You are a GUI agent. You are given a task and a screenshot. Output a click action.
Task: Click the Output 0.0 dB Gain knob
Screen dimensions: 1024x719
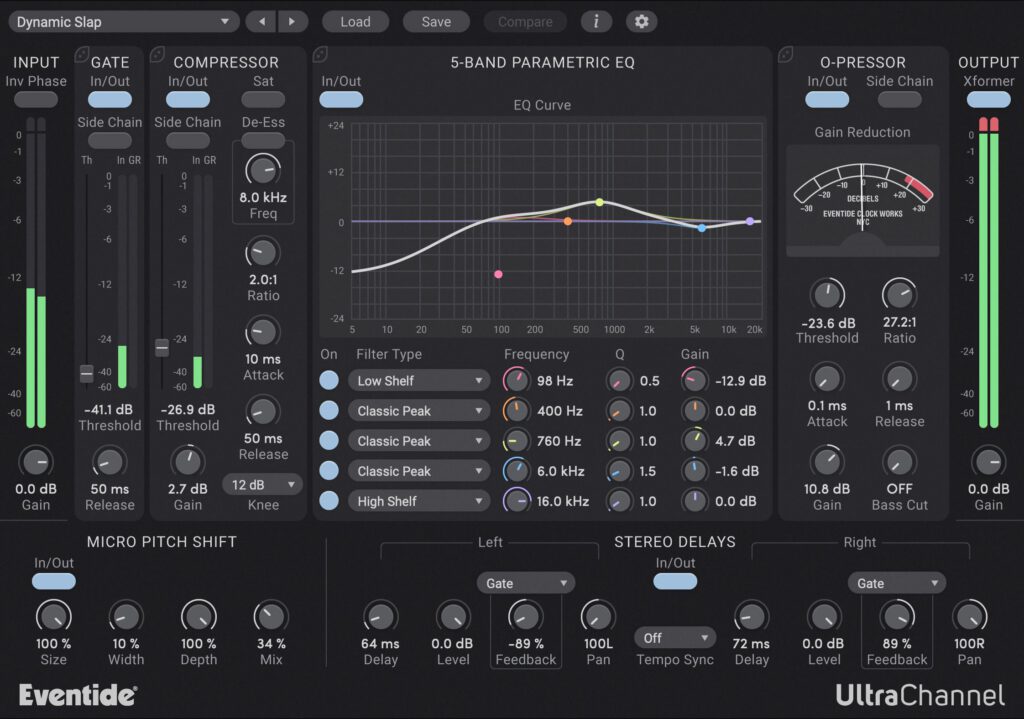[988, 462]
